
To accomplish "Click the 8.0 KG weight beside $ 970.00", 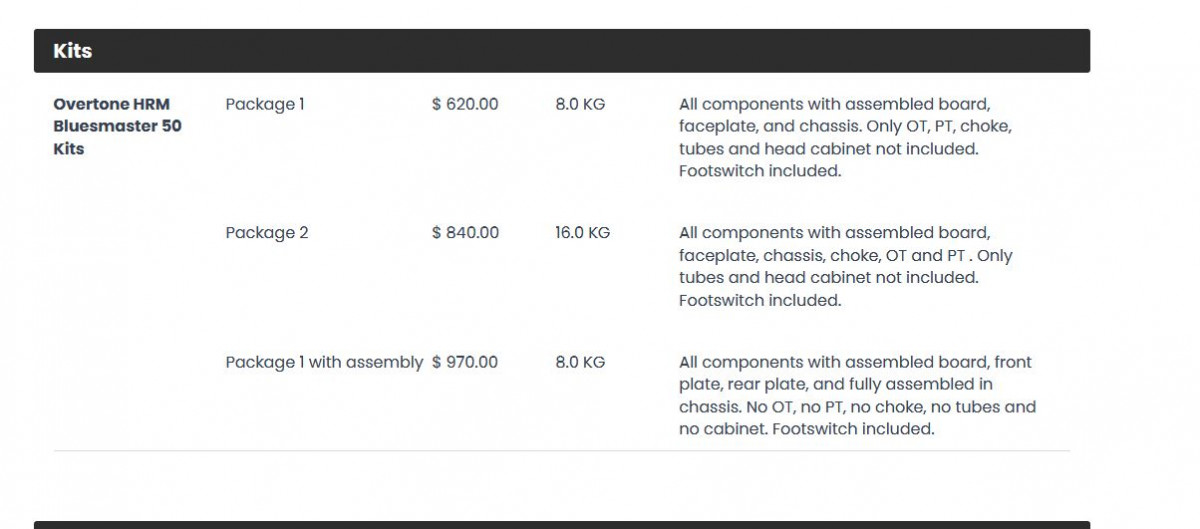I will tap(580, 362).
